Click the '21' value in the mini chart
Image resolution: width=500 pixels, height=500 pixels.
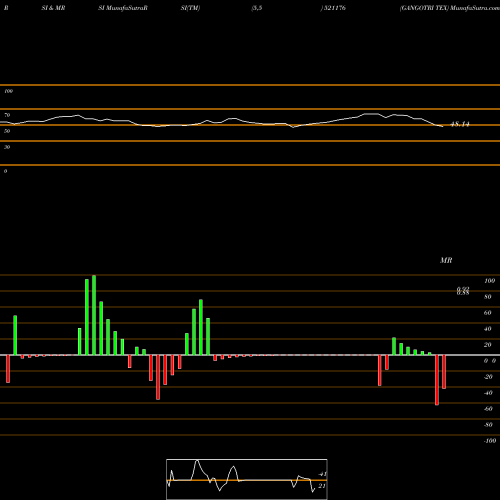click(322, 486)
